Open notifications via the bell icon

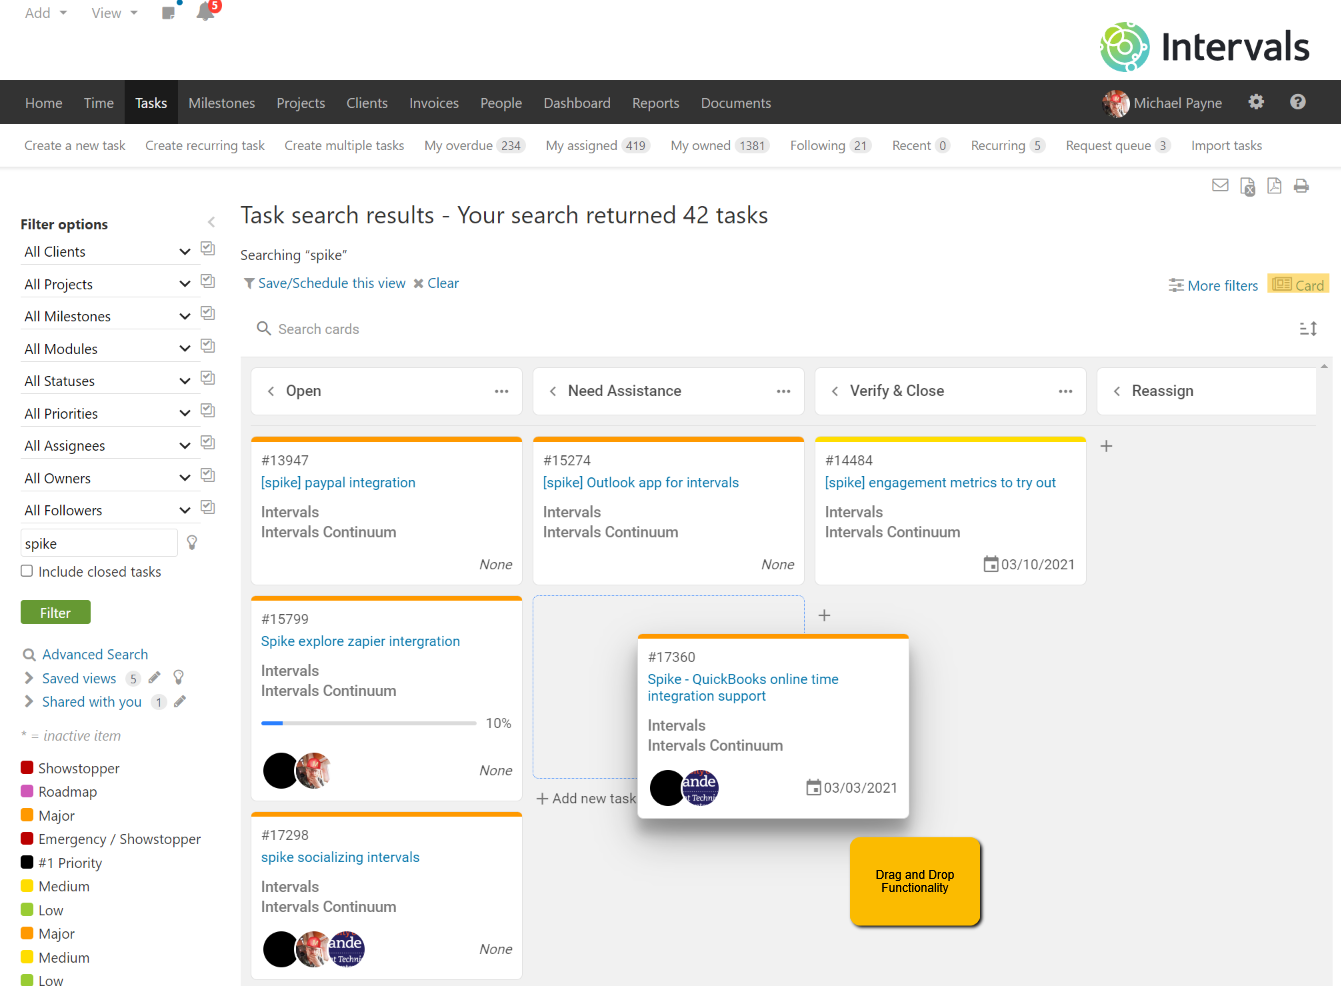206,12
